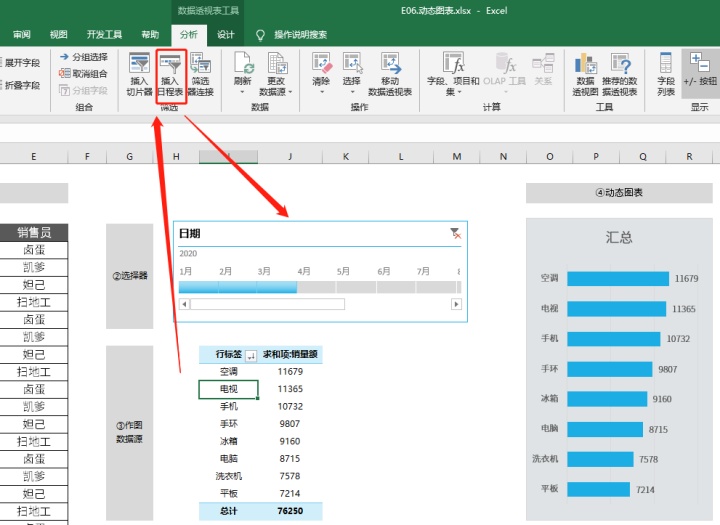
Task: Select the pivot cell 电视
Action: click(228, 389)
